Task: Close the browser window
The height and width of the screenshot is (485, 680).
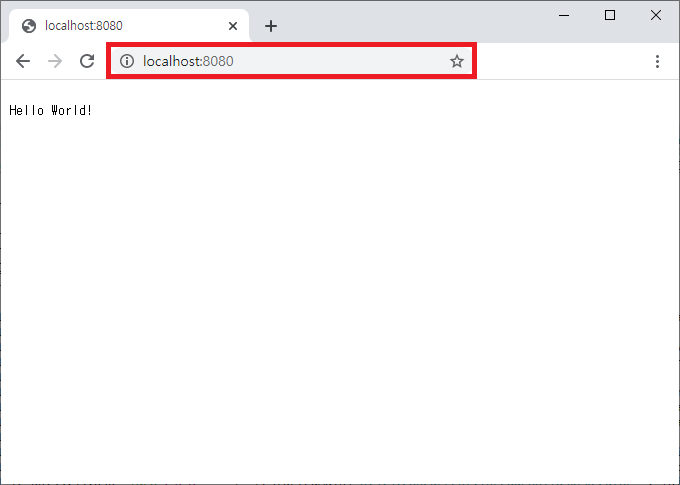Action: coord(656,15)
